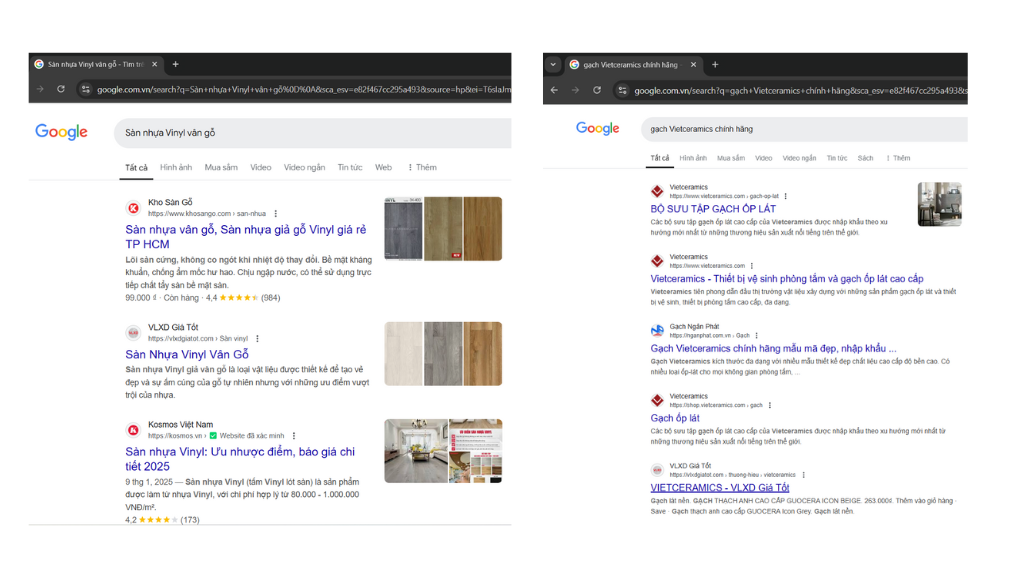The width and height of the screenshot is (1024, 584).
Task: Close 'gạch Vietceramics chính hãng' tab
Action: coord(693,65)
